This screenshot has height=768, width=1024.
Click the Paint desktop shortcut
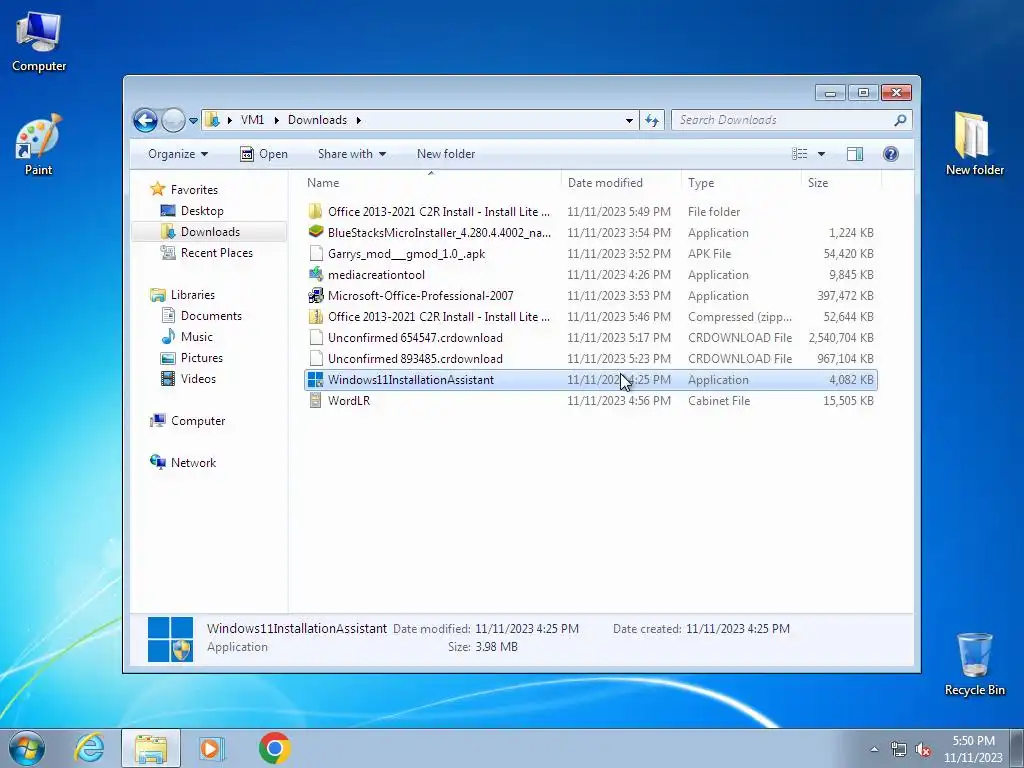[39, 145]
